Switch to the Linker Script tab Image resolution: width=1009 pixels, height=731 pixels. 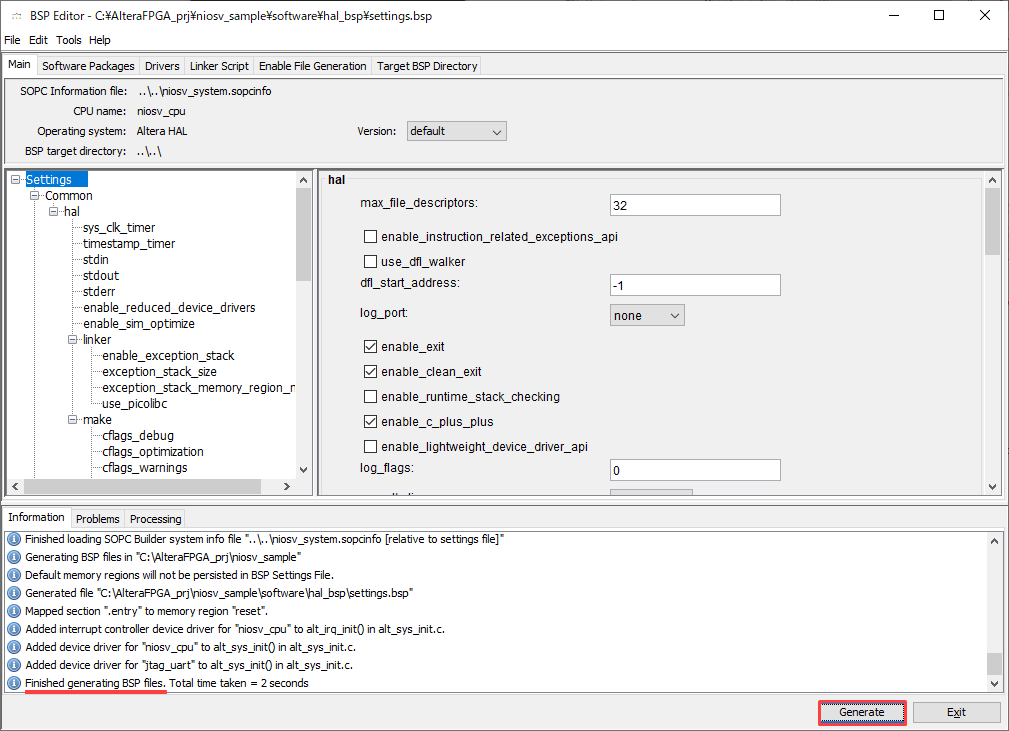point(219,66)
